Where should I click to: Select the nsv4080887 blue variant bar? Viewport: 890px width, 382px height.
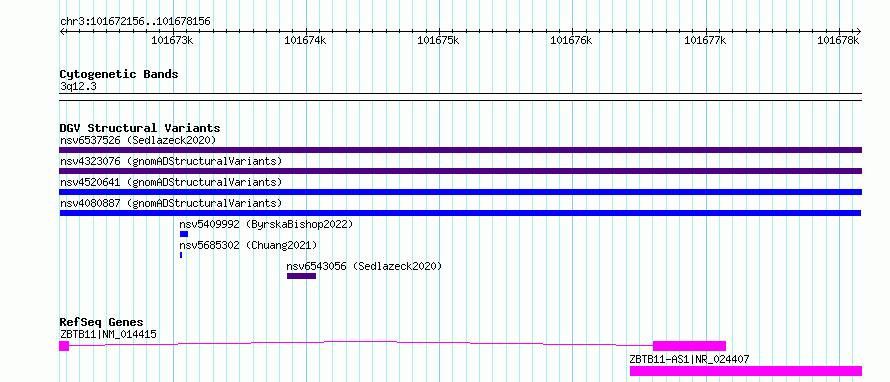click(460, 213)
